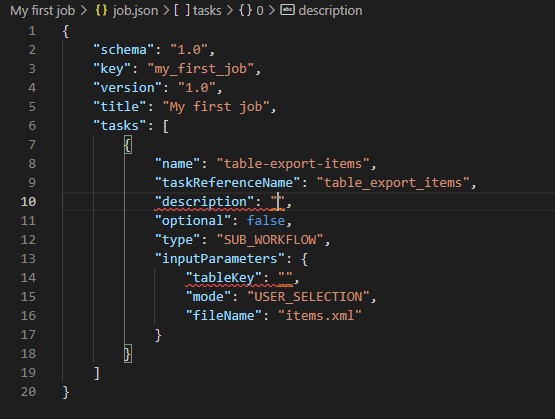This screenshot has width=555, height=419.
Task: Click the "SUB_WORKFLOW" type value
Action: pos(270,240)
